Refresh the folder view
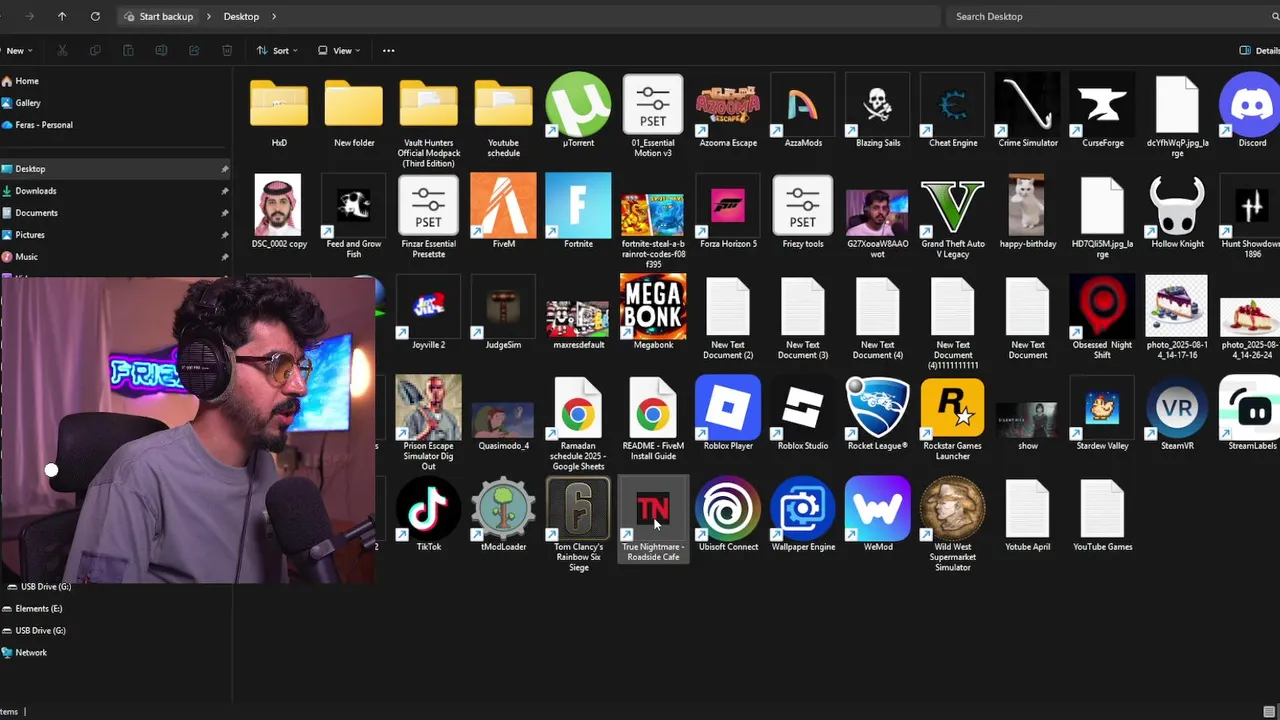 click(95, 16)
